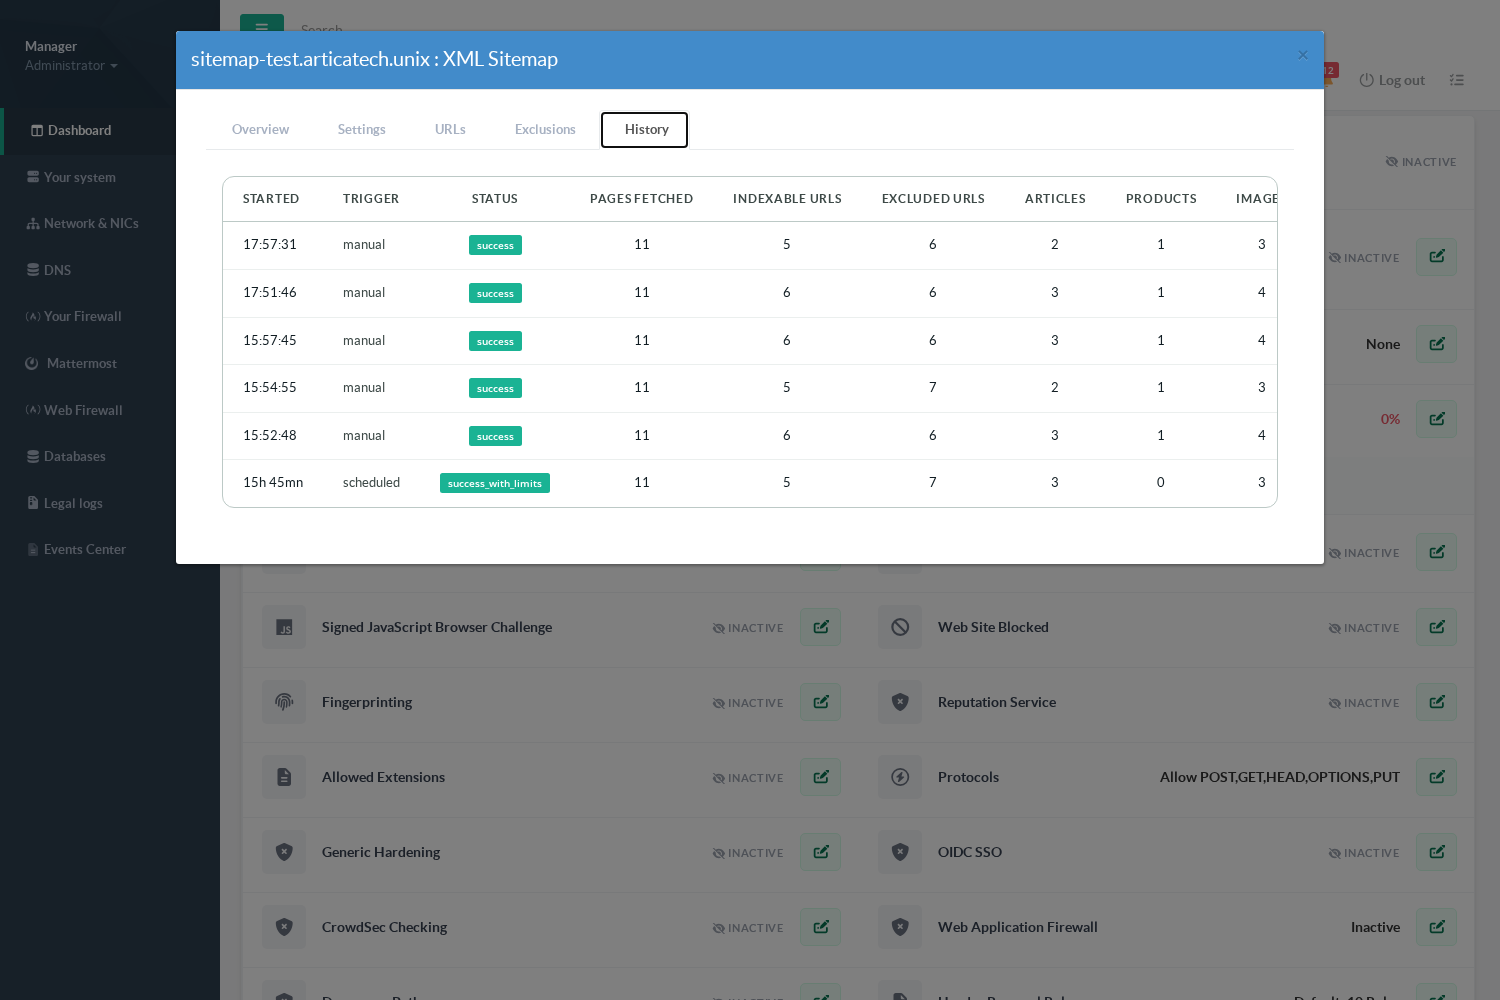
Task: Click the document icon beside Allowed Extensions
Action: 284,777
